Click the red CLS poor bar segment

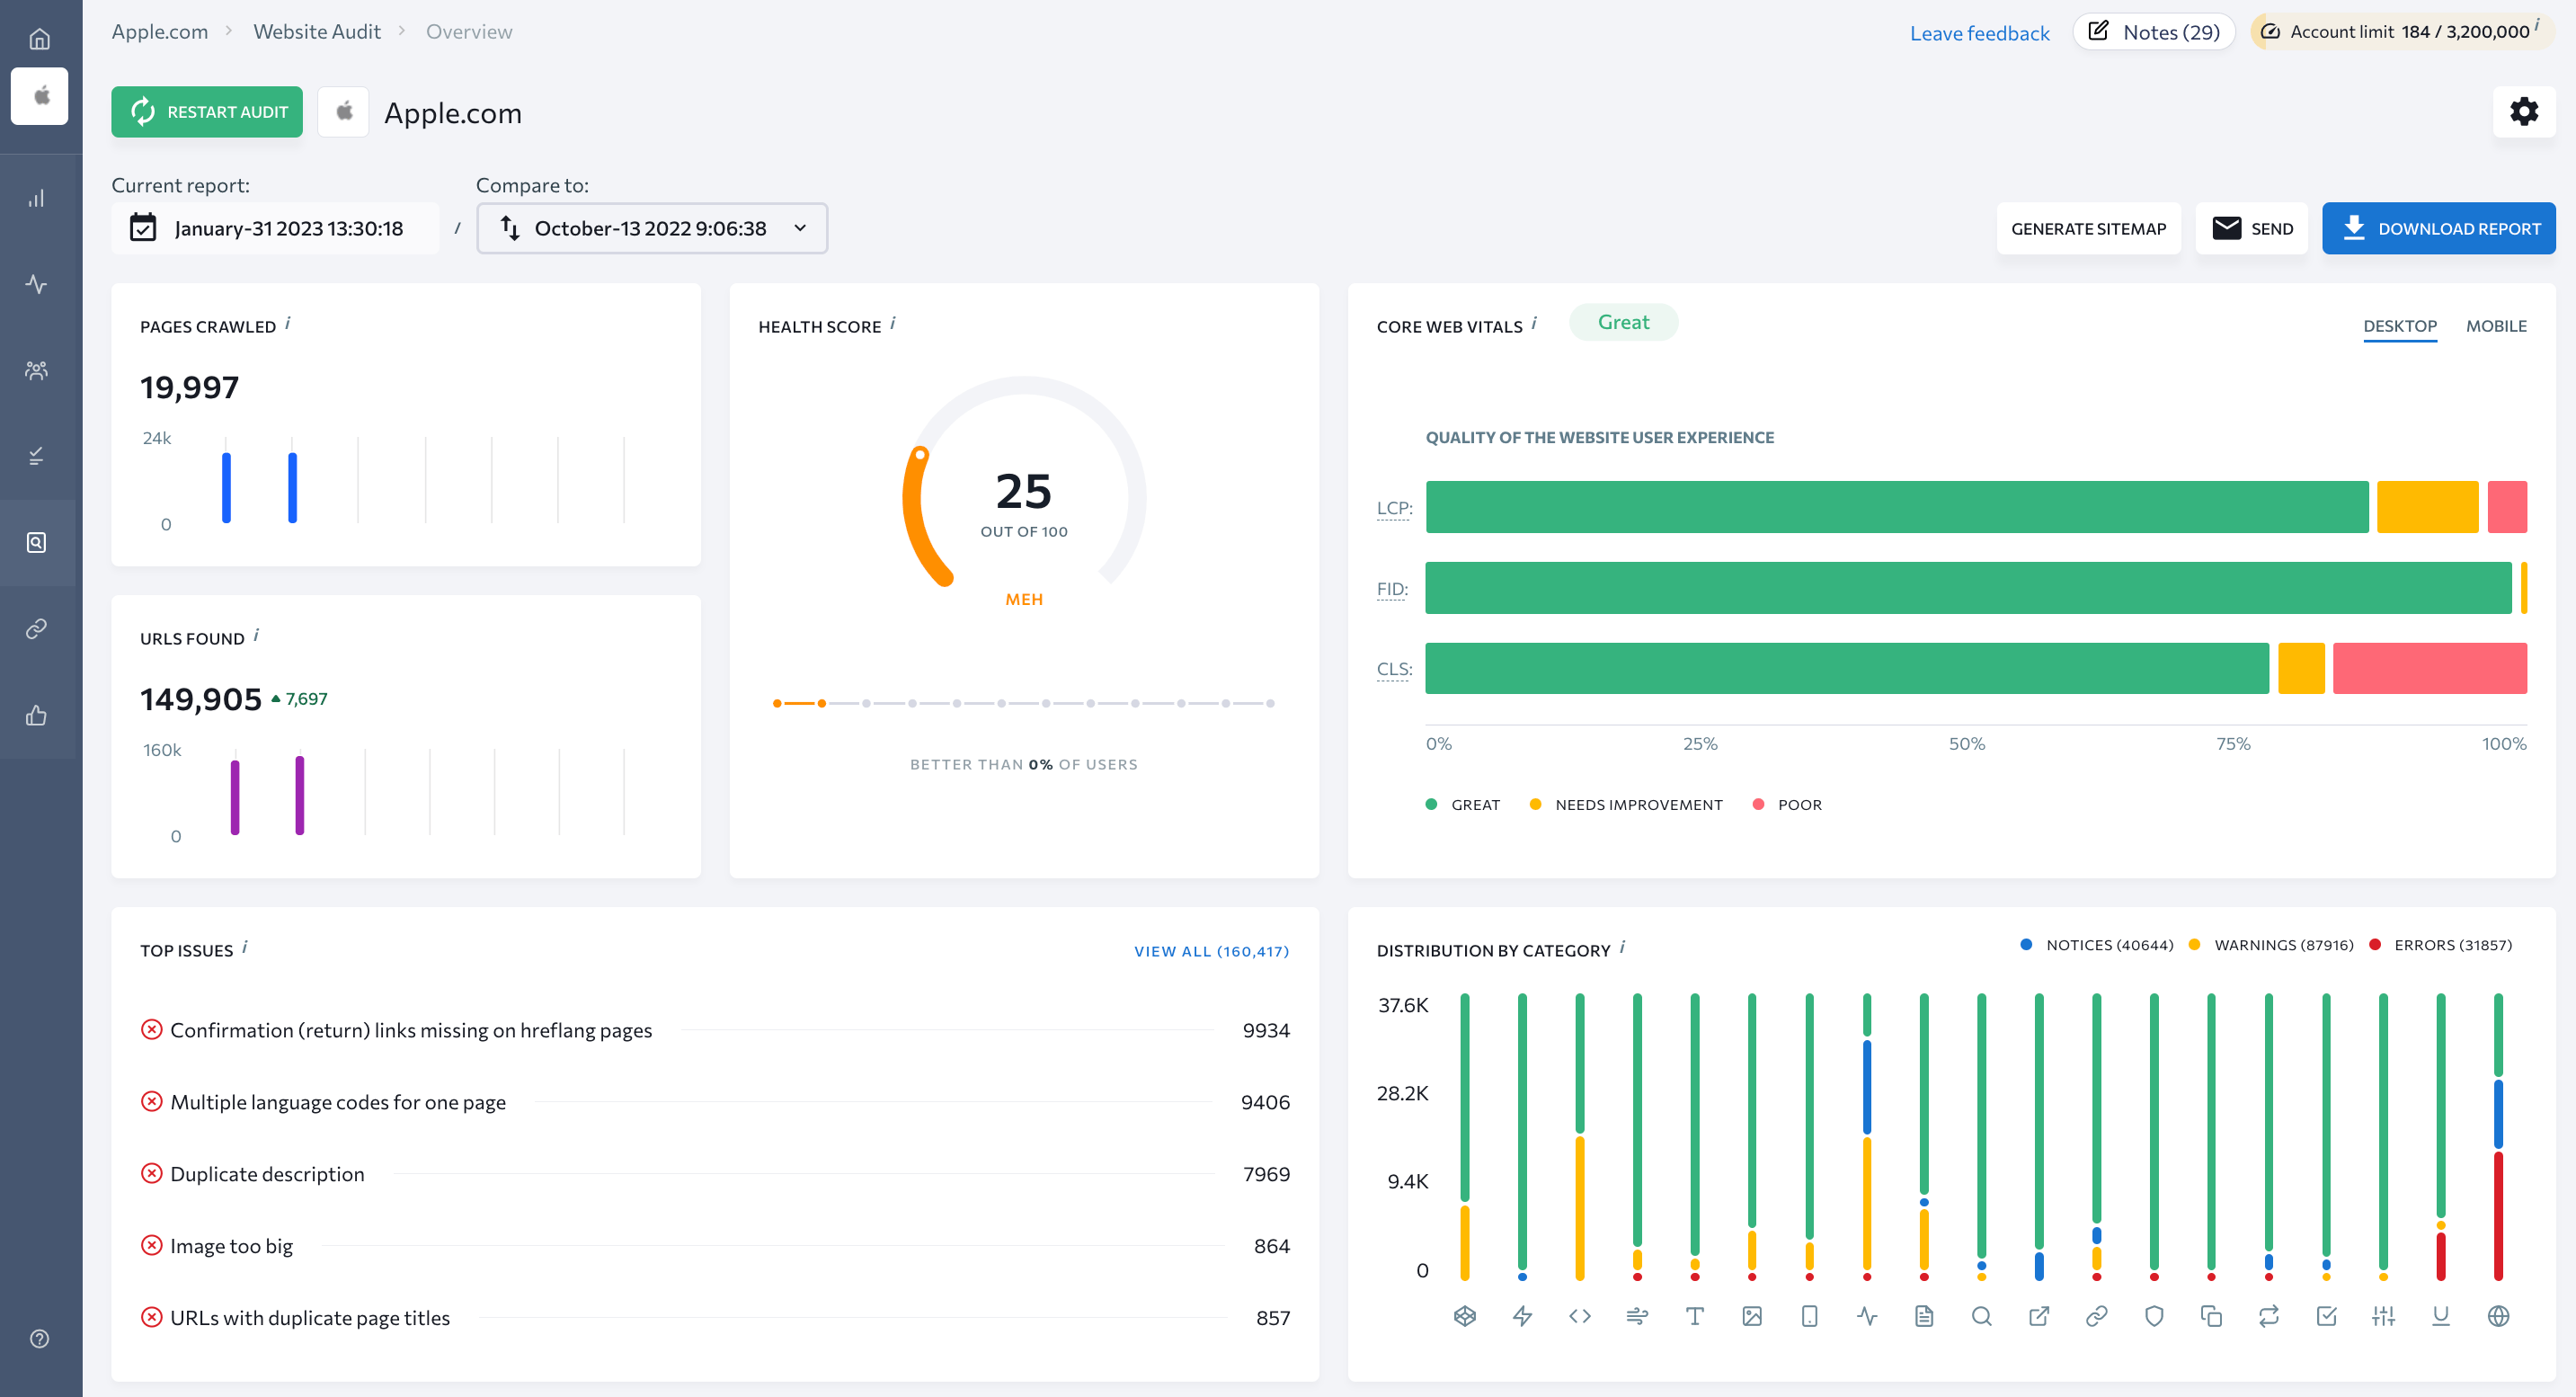tap(2429, 668)
